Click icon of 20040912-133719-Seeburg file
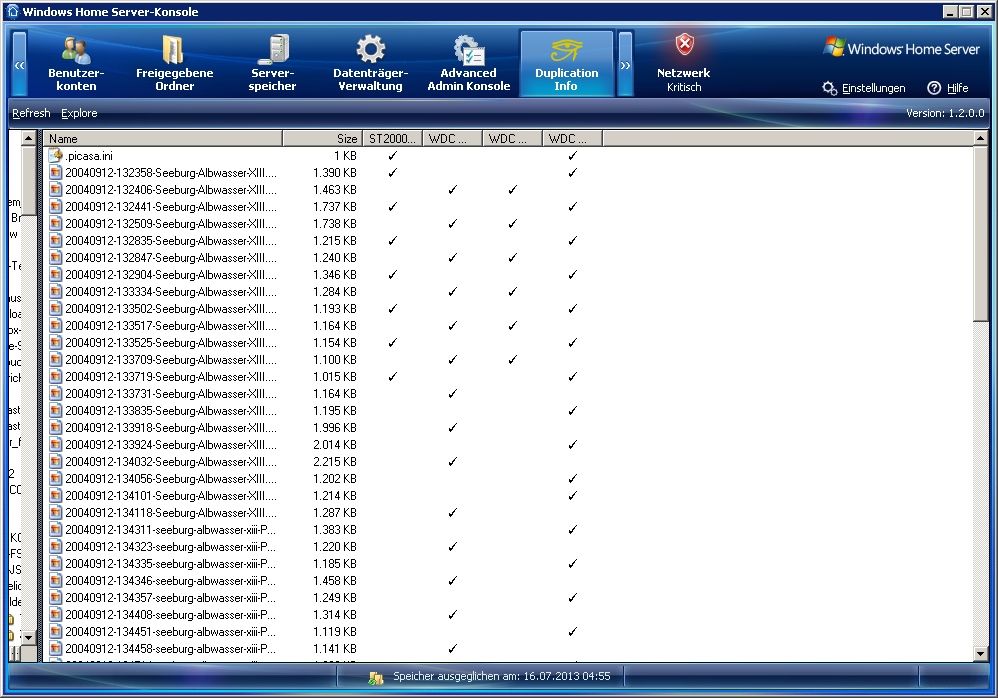The width and height of the screenshot is (998, 698). pos(55,377)
